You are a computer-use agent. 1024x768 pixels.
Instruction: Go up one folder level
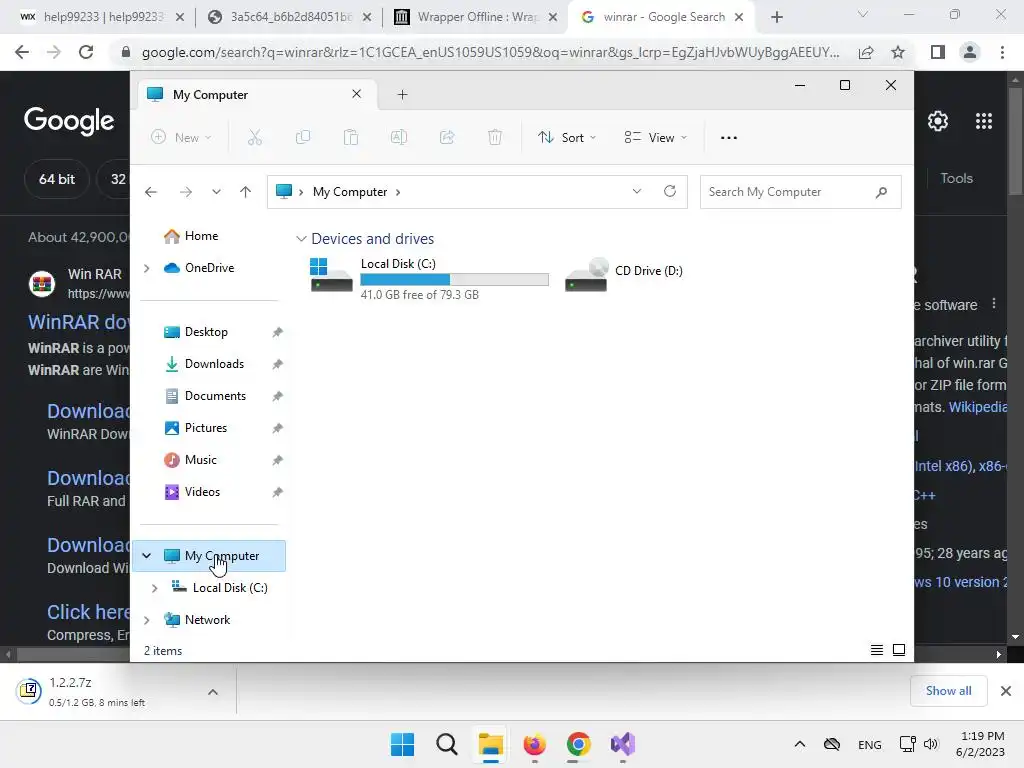[246, 192]
